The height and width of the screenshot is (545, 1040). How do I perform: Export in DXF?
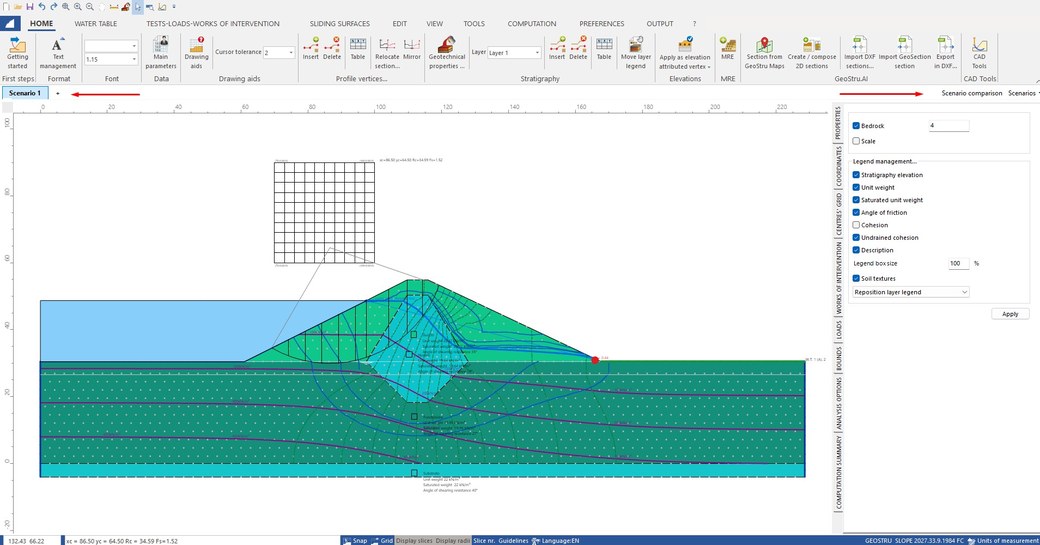(x=945, y=53)
